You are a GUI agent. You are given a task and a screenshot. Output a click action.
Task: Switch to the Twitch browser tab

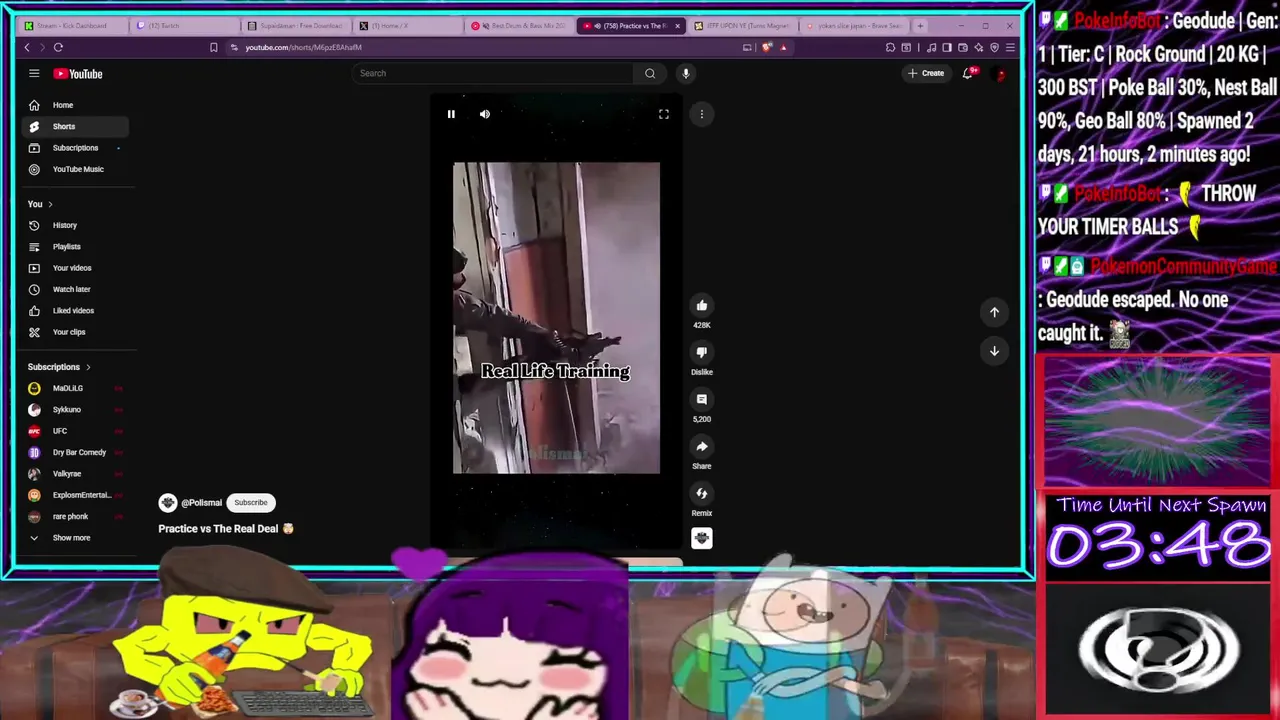(184, 25)
